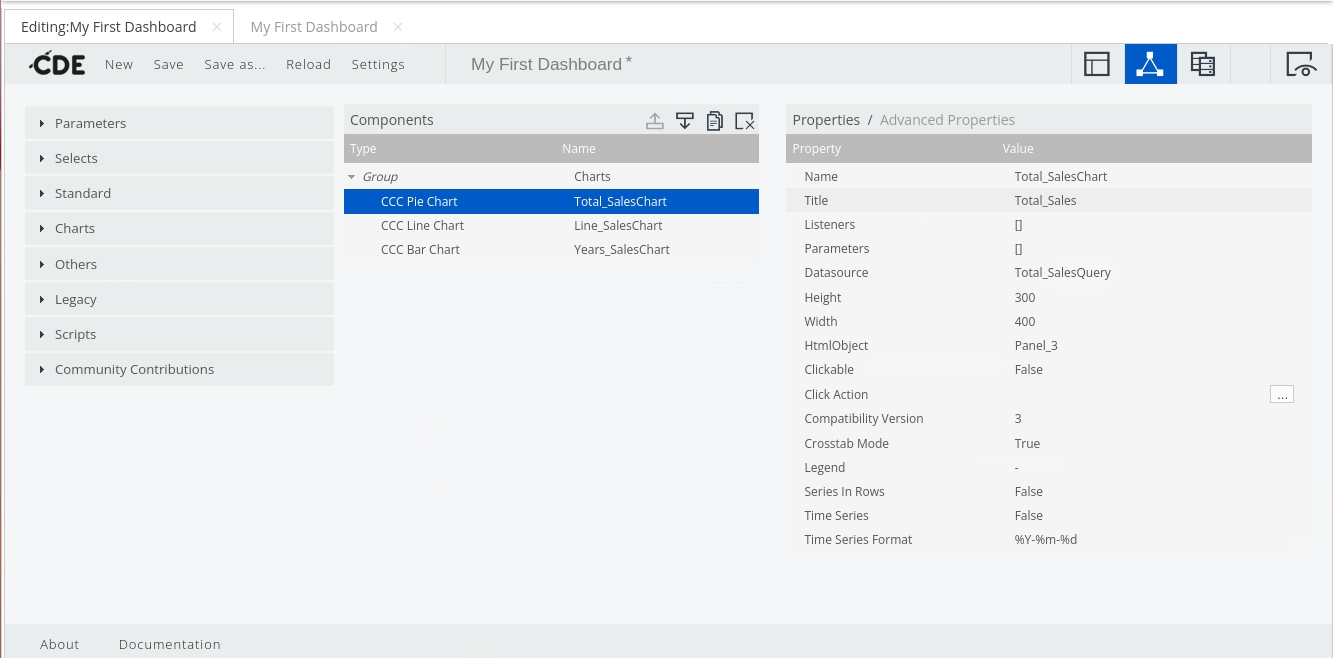Switch to the My First Dashboard tab
The image size is (1333, 658).
(314, 27)
